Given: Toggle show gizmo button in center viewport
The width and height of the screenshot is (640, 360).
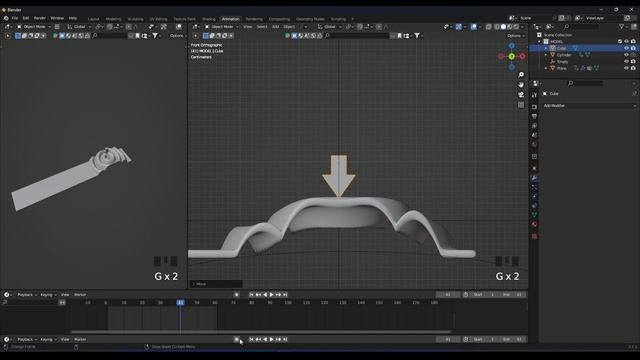Looking at the screenshot, I should (459, 27).
